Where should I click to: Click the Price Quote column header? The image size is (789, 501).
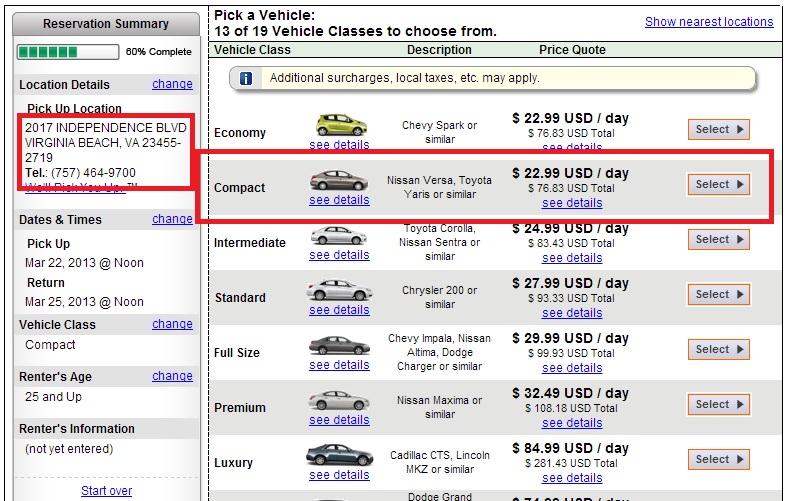point(572,50)
